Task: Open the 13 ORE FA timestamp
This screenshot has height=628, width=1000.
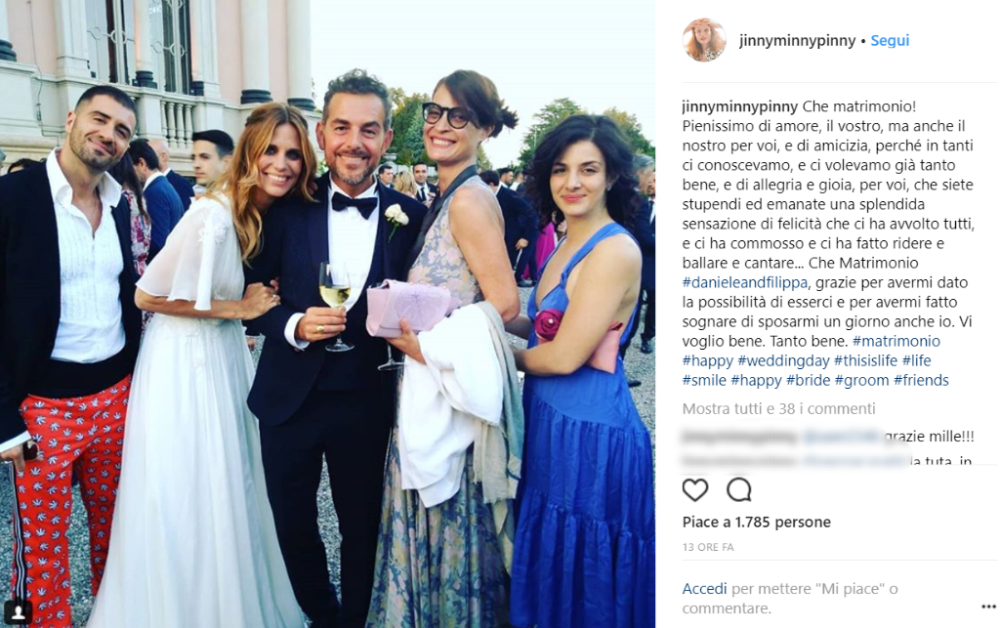Action: click(708, 547)
